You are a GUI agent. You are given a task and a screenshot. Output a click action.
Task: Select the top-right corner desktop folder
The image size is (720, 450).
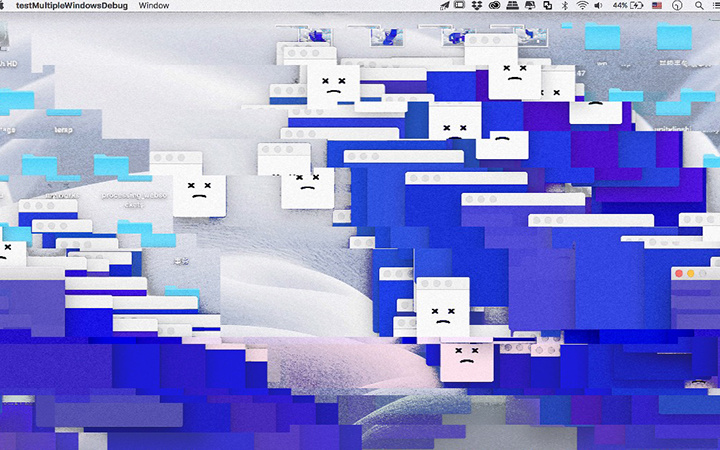tap(674, 36)
